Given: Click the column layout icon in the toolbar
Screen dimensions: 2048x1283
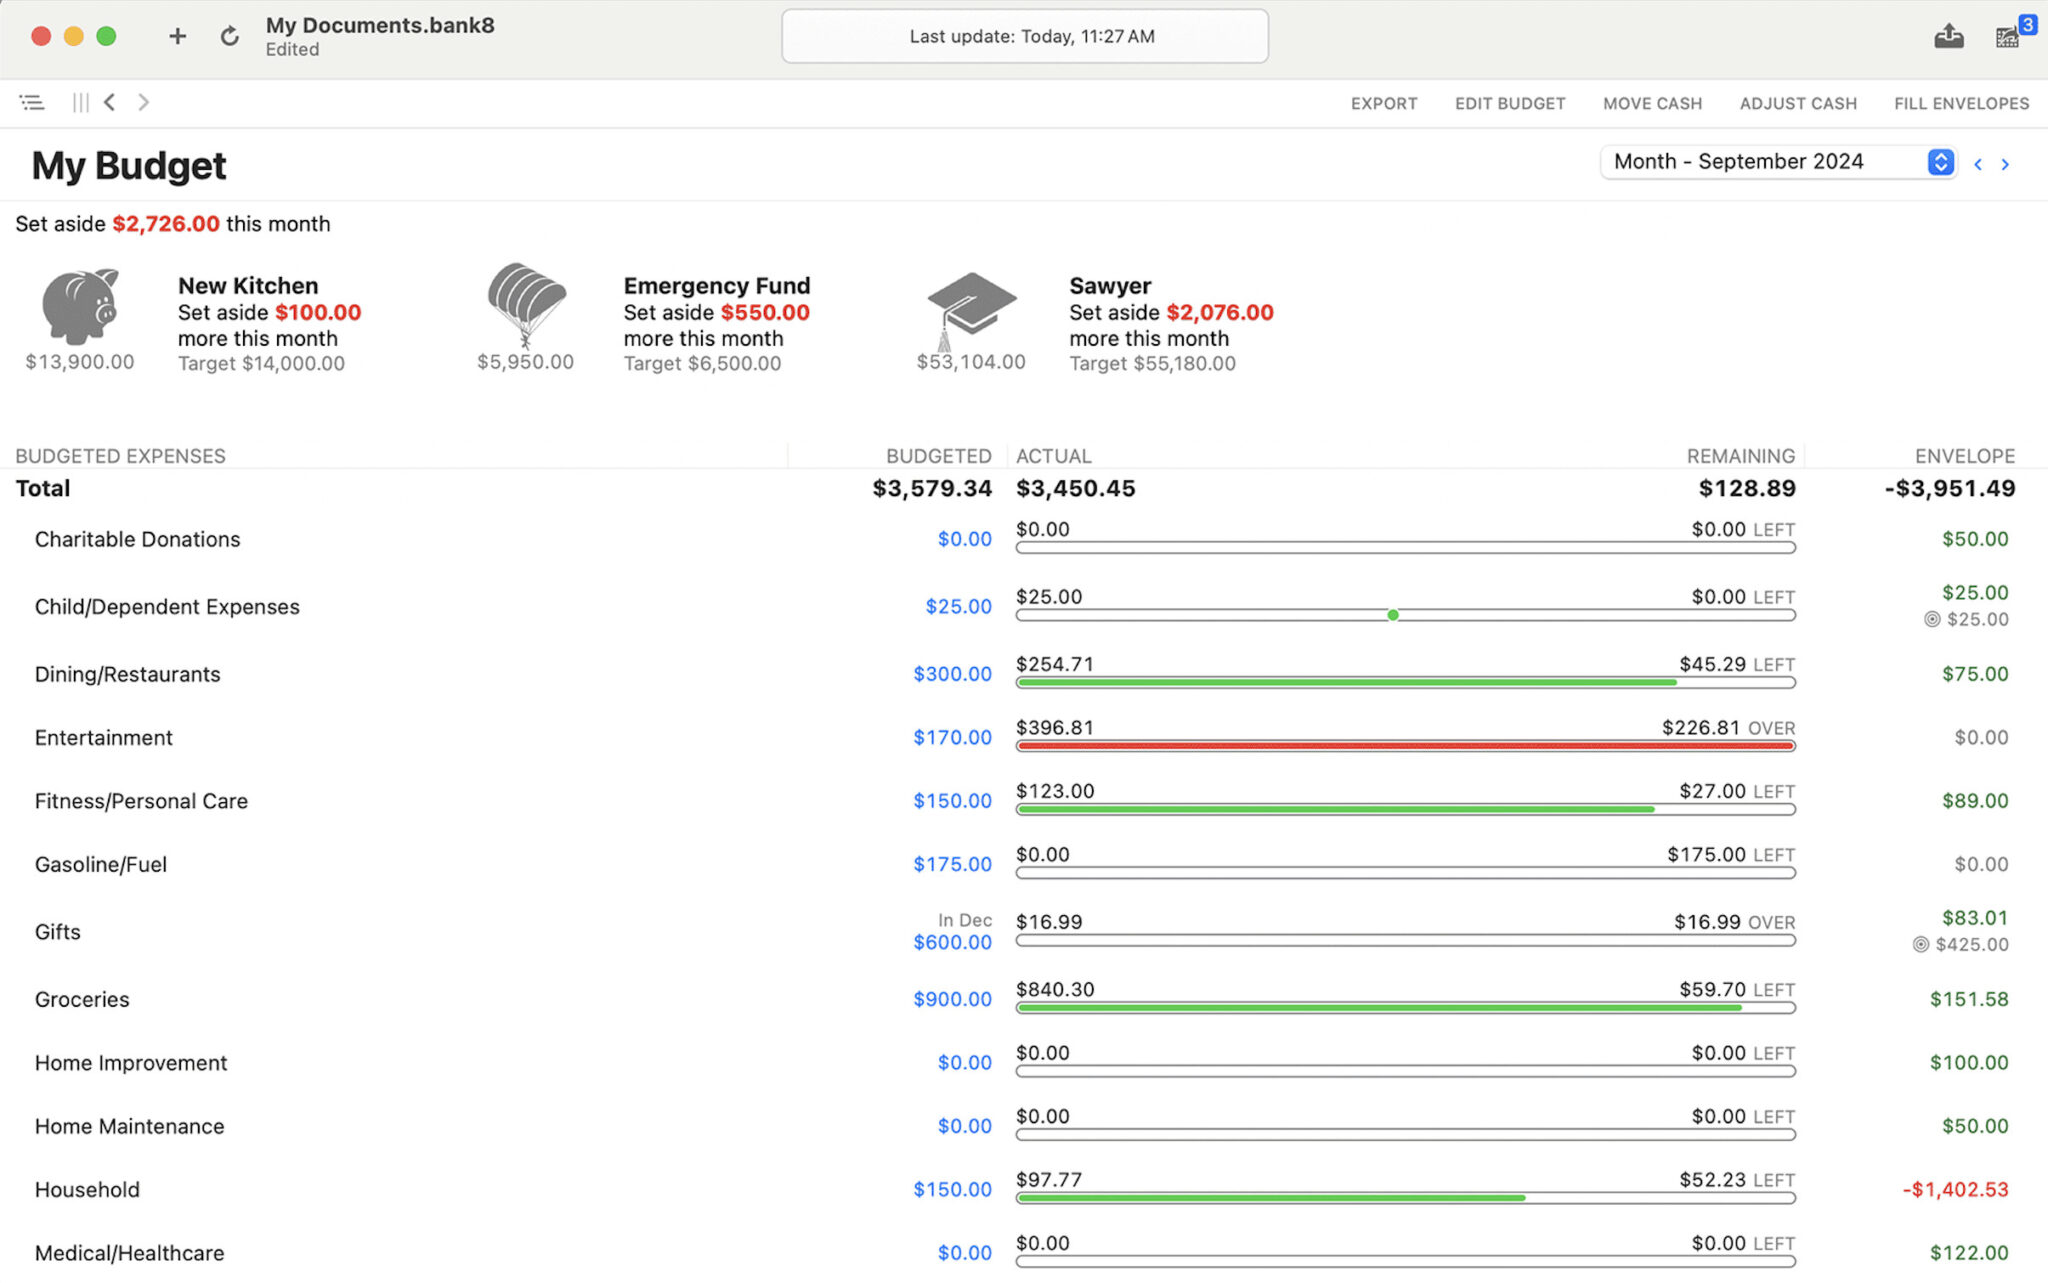Looking at the screenshot, I should (80, 102).
